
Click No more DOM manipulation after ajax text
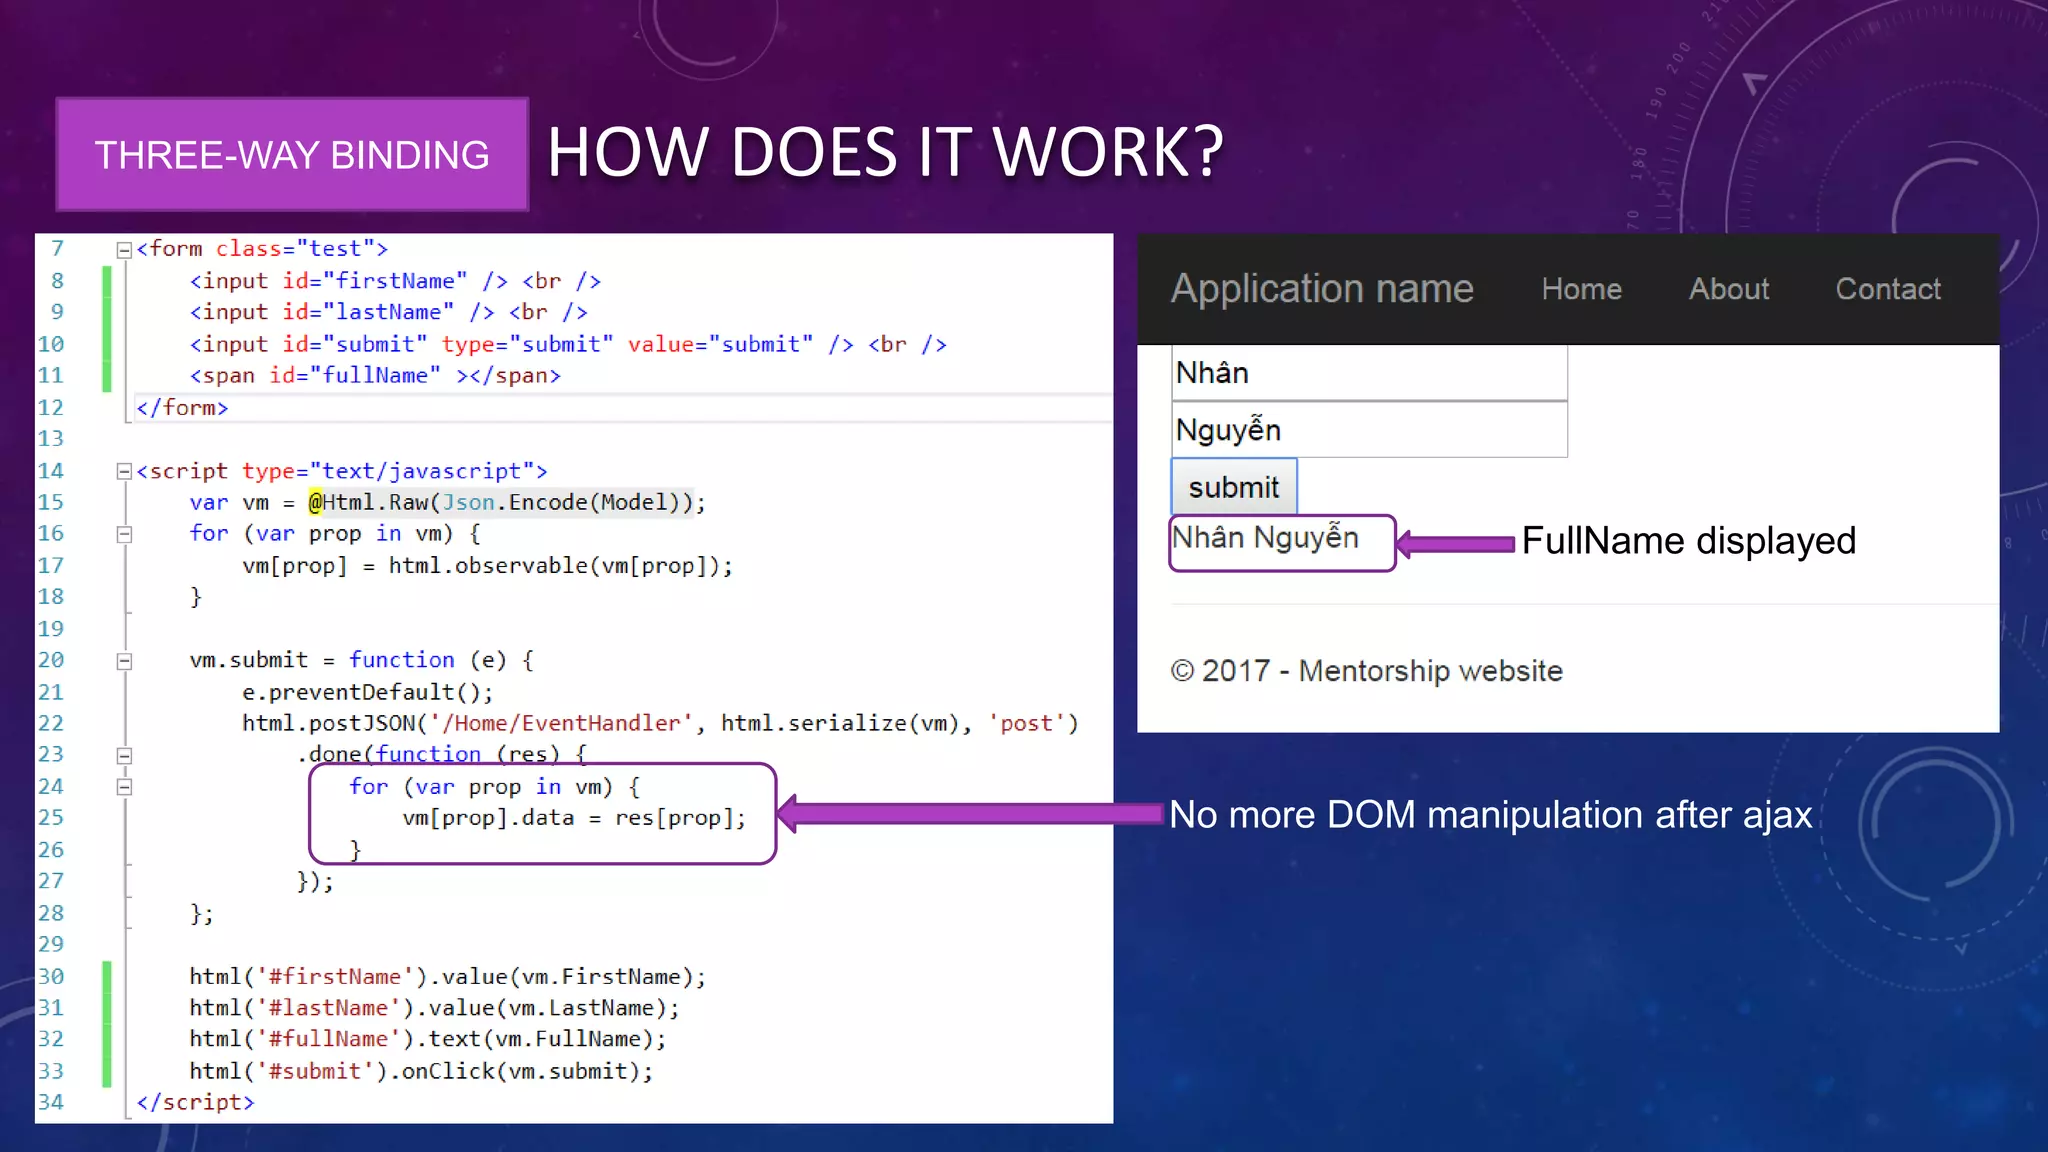[x=1490, y=815]
